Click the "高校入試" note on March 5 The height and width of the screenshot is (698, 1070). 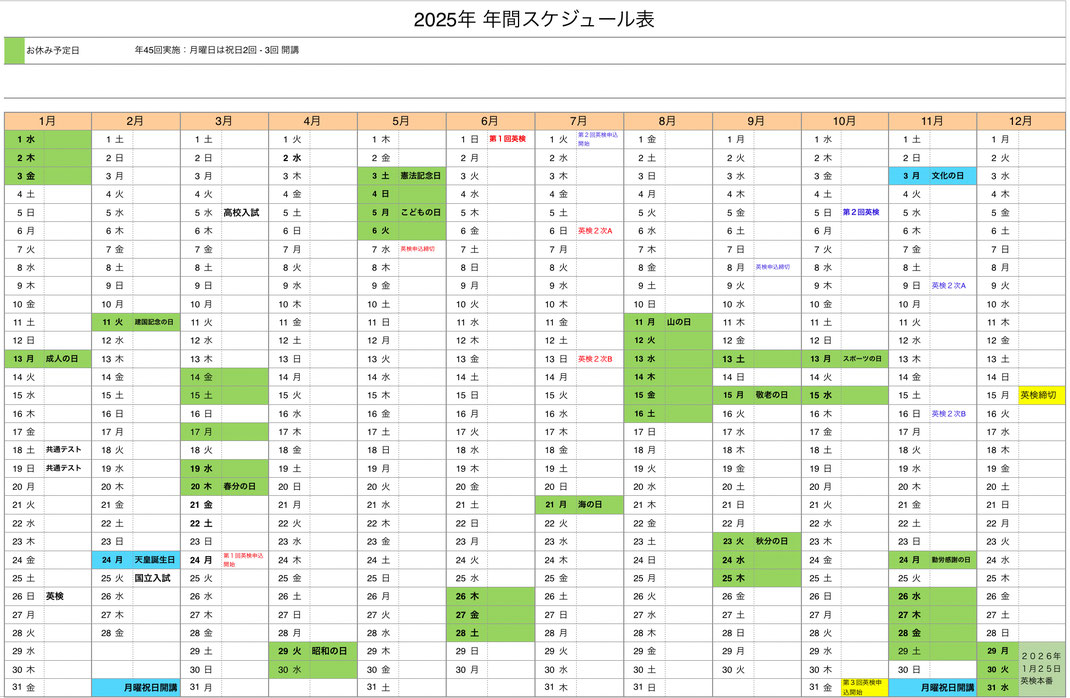tap(242, 213)
